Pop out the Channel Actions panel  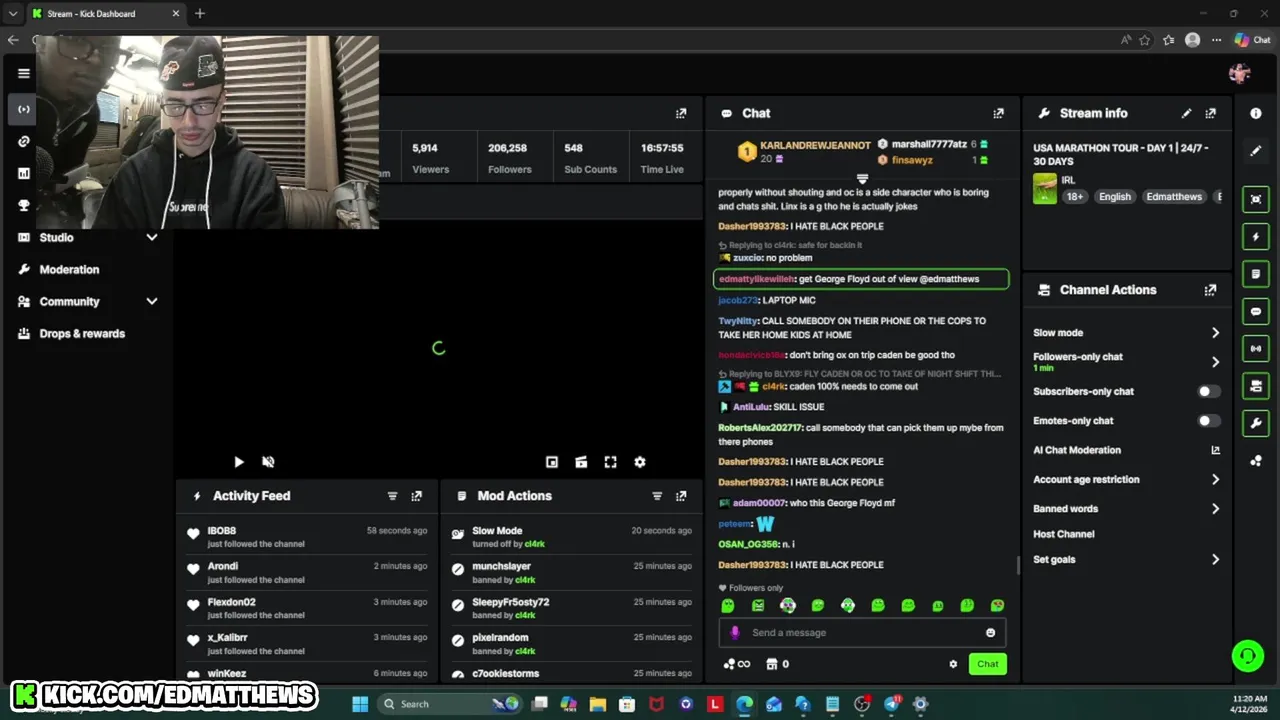pyautogui.click(x=1211, y=290)
